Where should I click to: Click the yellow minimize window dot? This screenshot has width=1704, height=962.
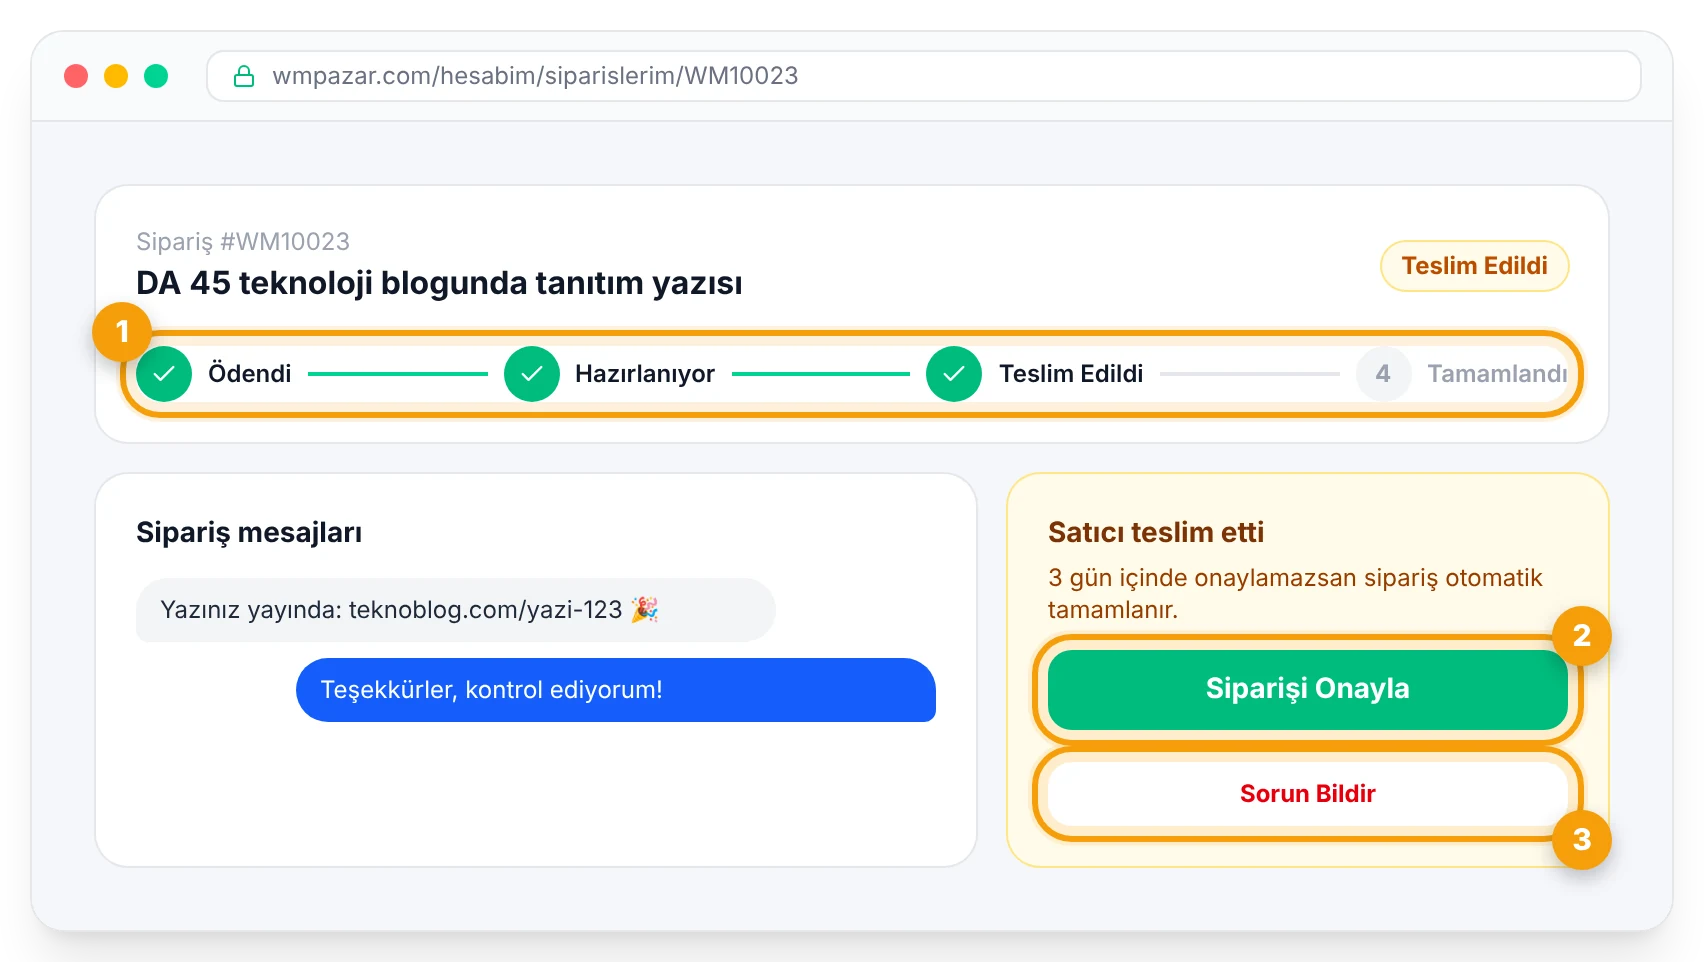[116, 76]
